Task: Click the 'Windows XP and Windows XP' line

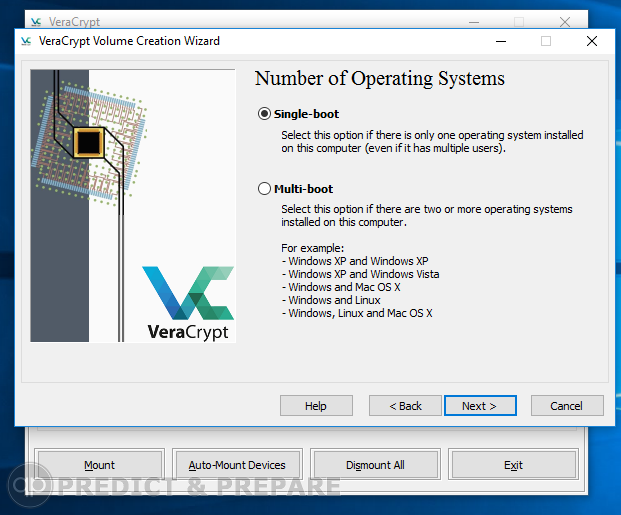Action: [355, 261]
